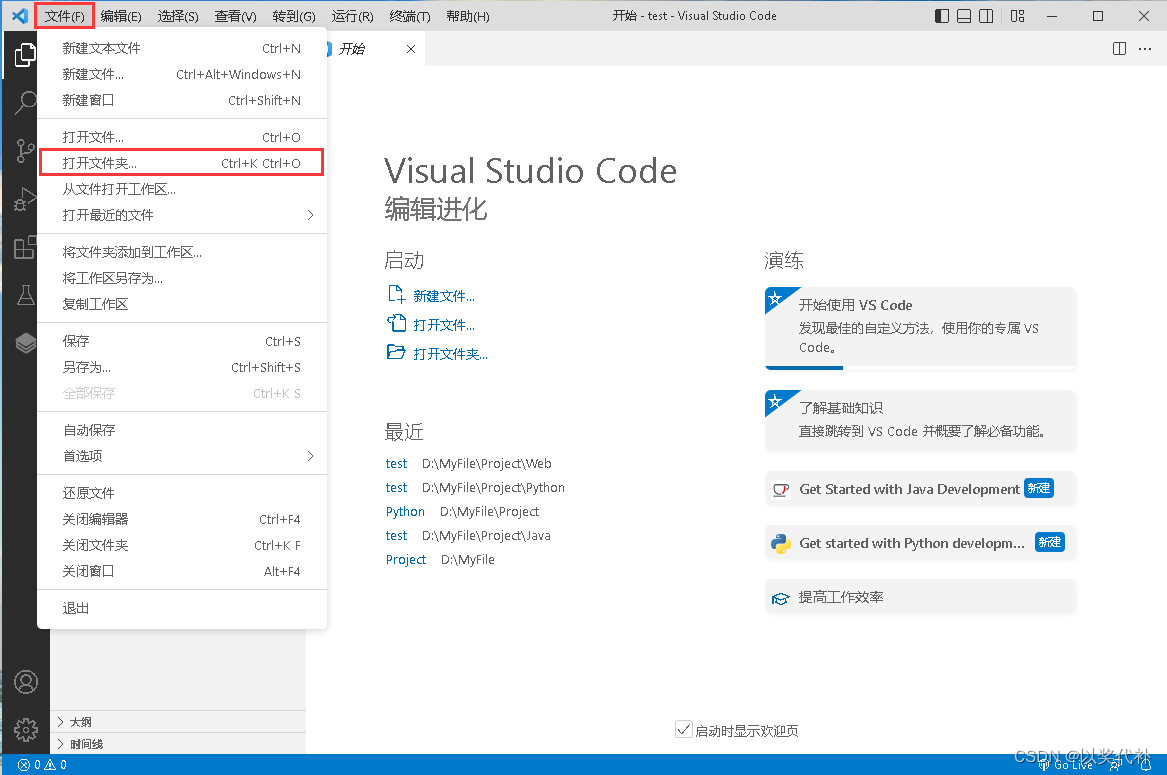
Task: Open 了解基础知识 walkthrough card
Action: coord(920,421)
